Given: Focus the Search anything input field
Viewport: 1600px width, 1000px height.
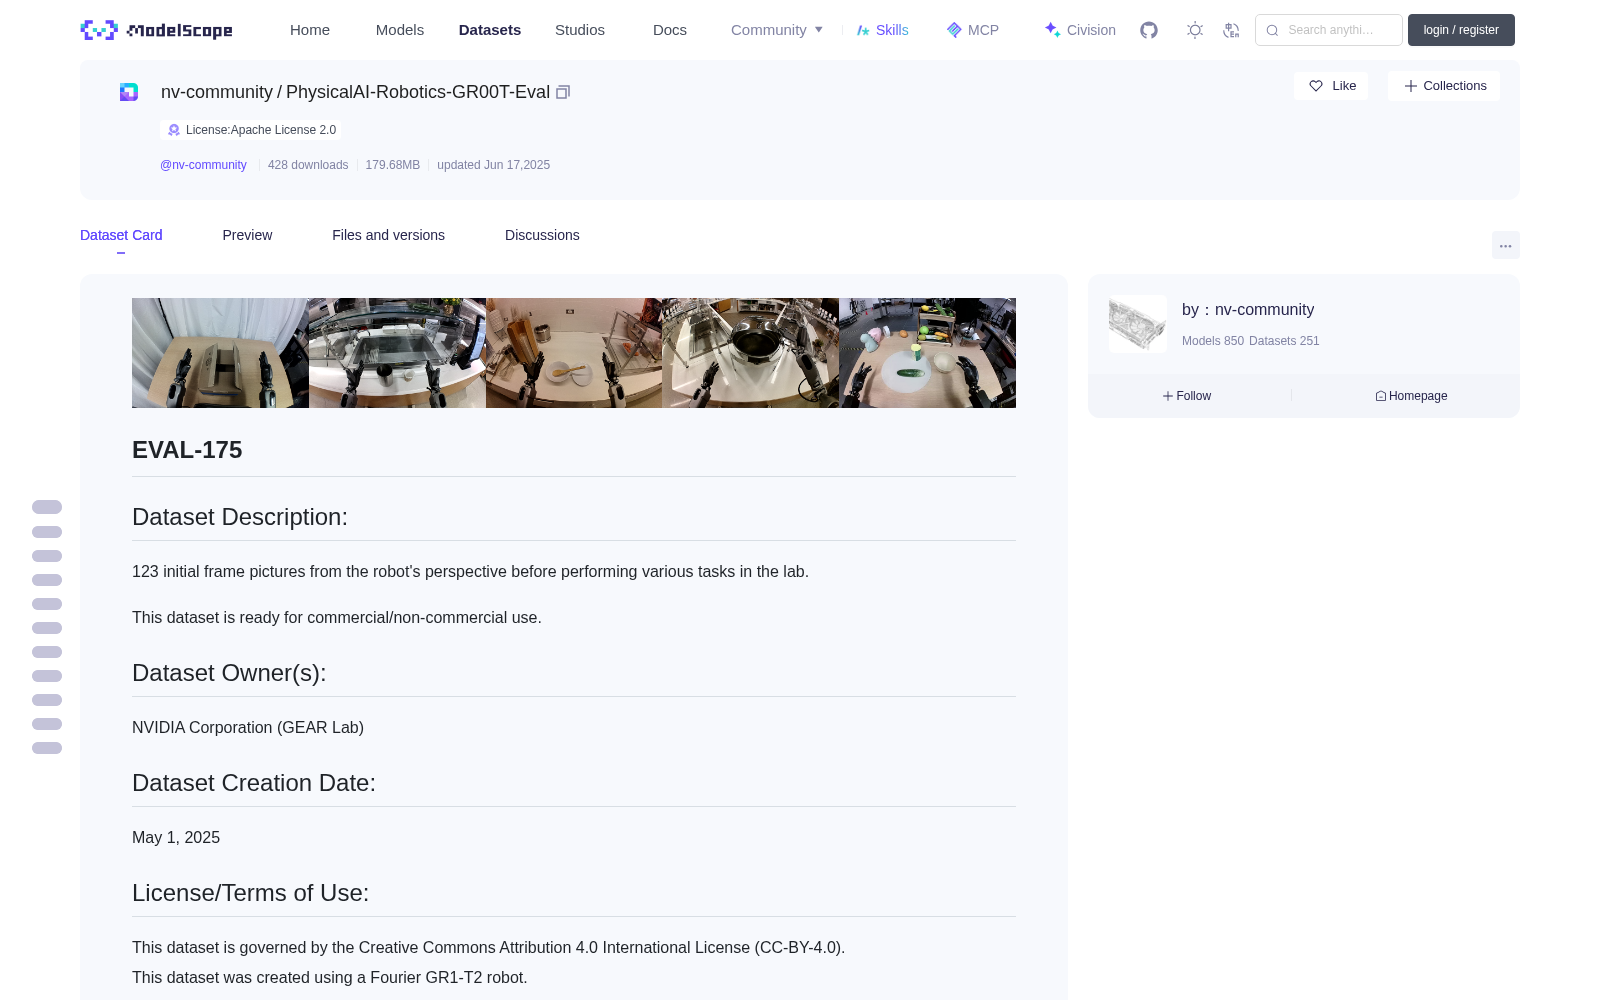Looking at the screenshot, I should click(x=1329, y=30).
